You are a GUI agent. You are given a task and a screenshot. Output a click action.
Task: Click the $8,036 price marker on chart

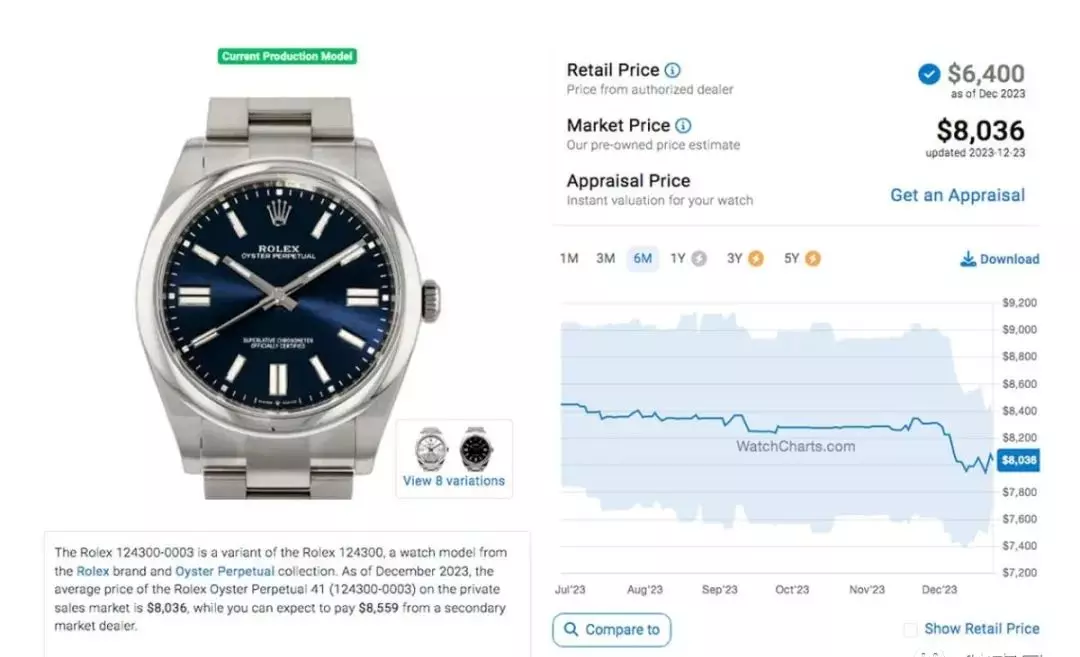click(x=1018, y=460)
